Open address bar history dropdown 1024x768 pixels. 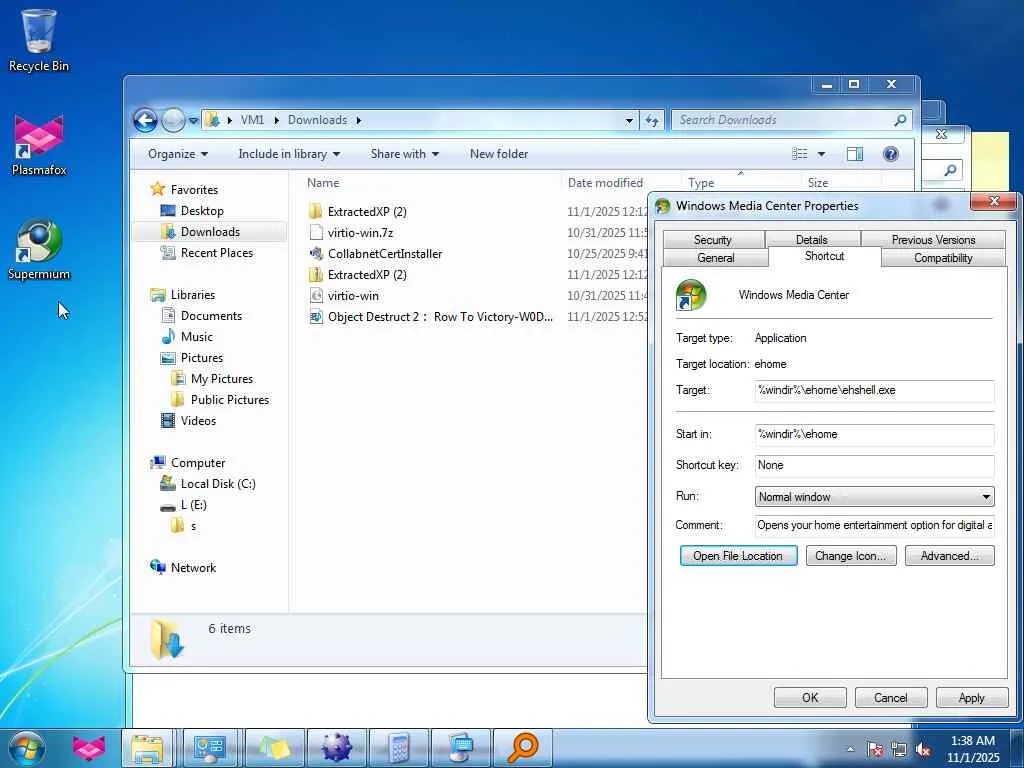tap(629, 120)
